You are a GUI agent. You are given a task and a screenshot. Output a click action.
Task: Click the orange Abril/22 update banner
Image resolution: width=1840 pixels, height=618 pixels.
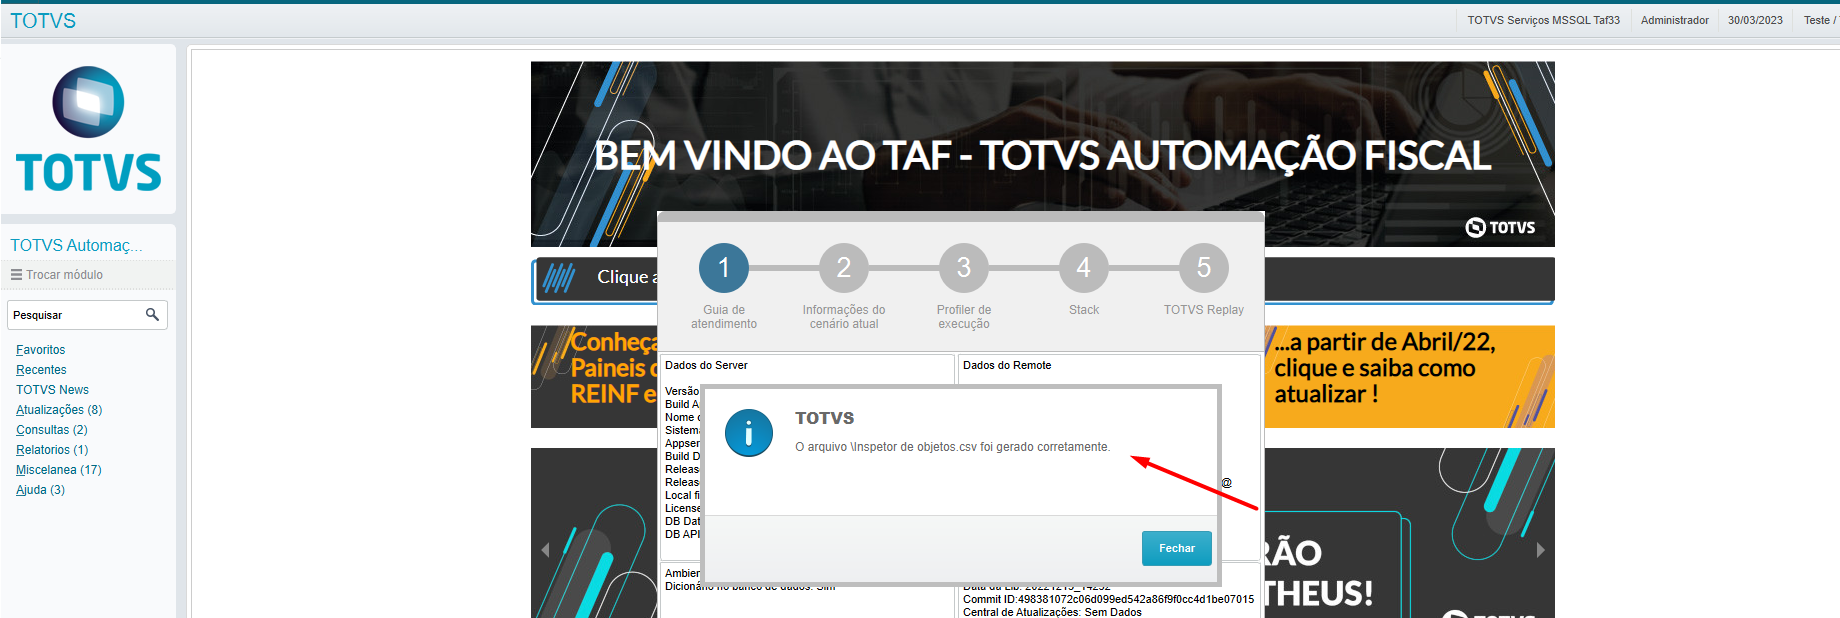tap(1410, 377)
